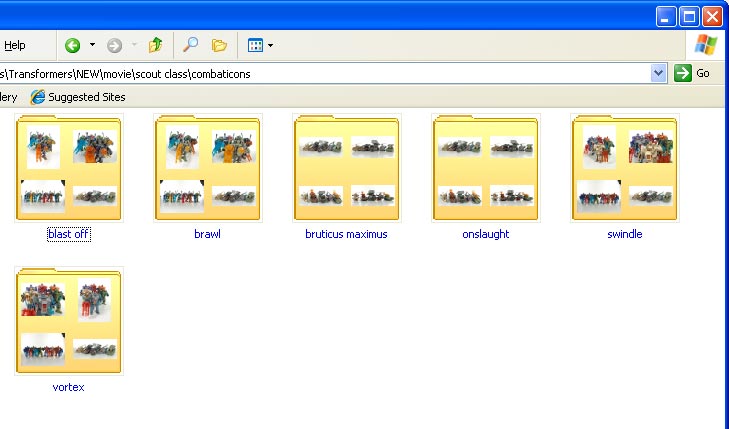Open the Views dropdown button
This screenshot has width=729, height=429.
click(x=259, y=45)
